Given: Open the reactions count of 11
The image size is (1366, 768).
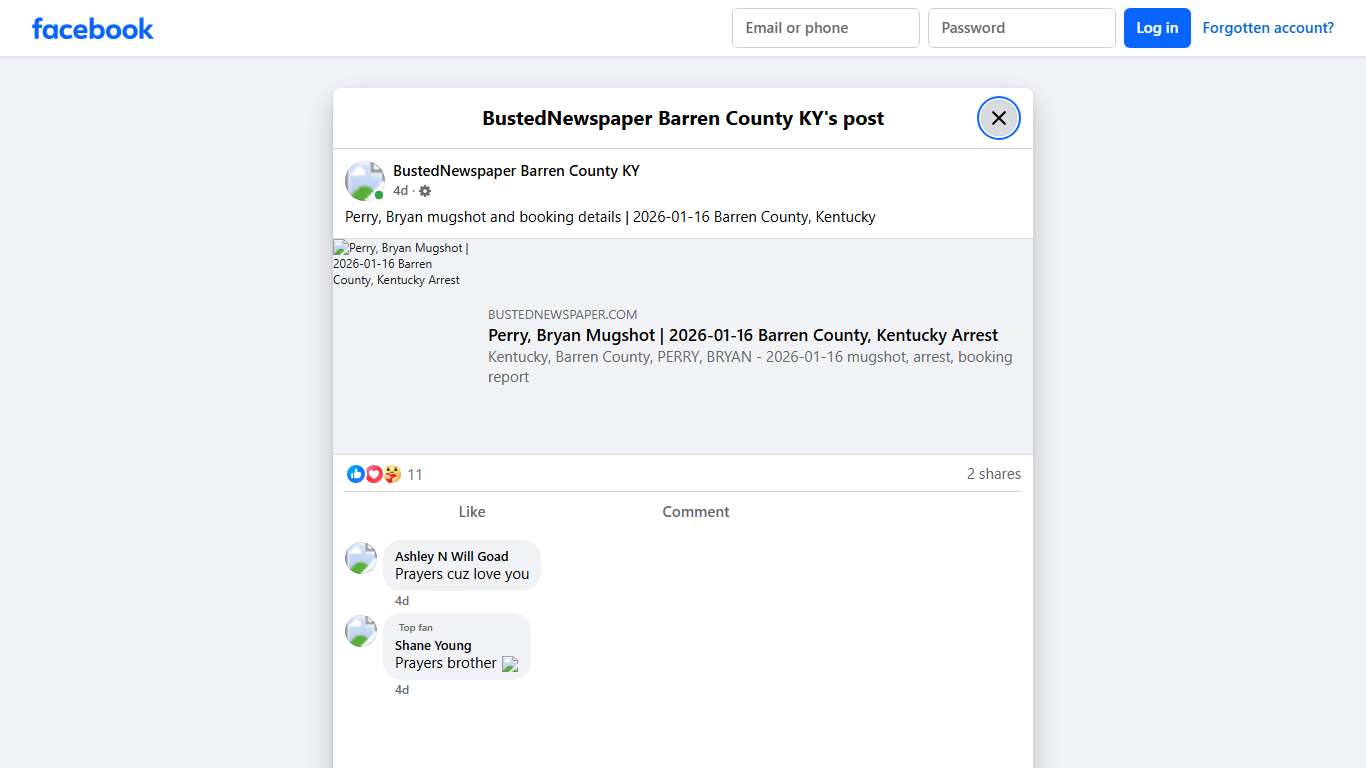Looking at the screenshot, I should tap(415, 475).
